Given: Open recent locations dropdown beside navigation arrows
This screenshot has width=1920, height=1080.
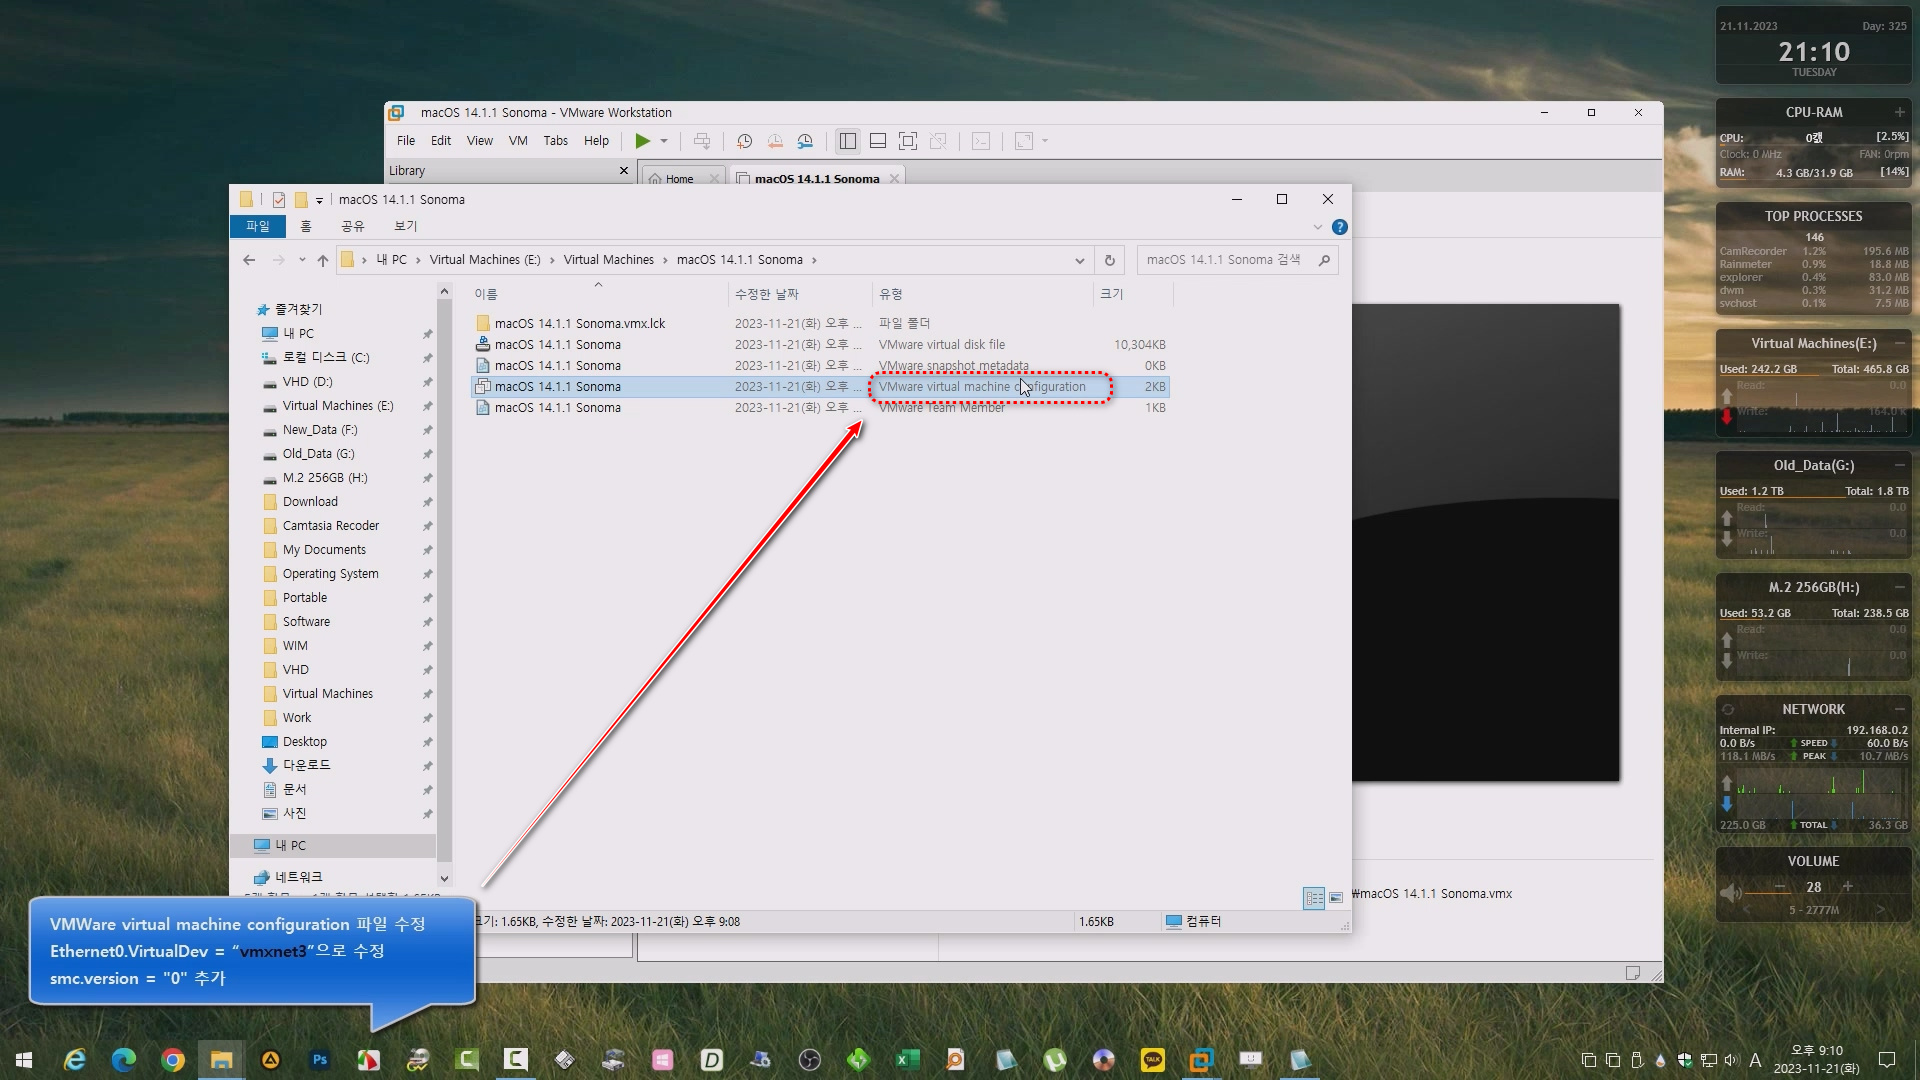Looking at the screenshot, I should (302, 260).
